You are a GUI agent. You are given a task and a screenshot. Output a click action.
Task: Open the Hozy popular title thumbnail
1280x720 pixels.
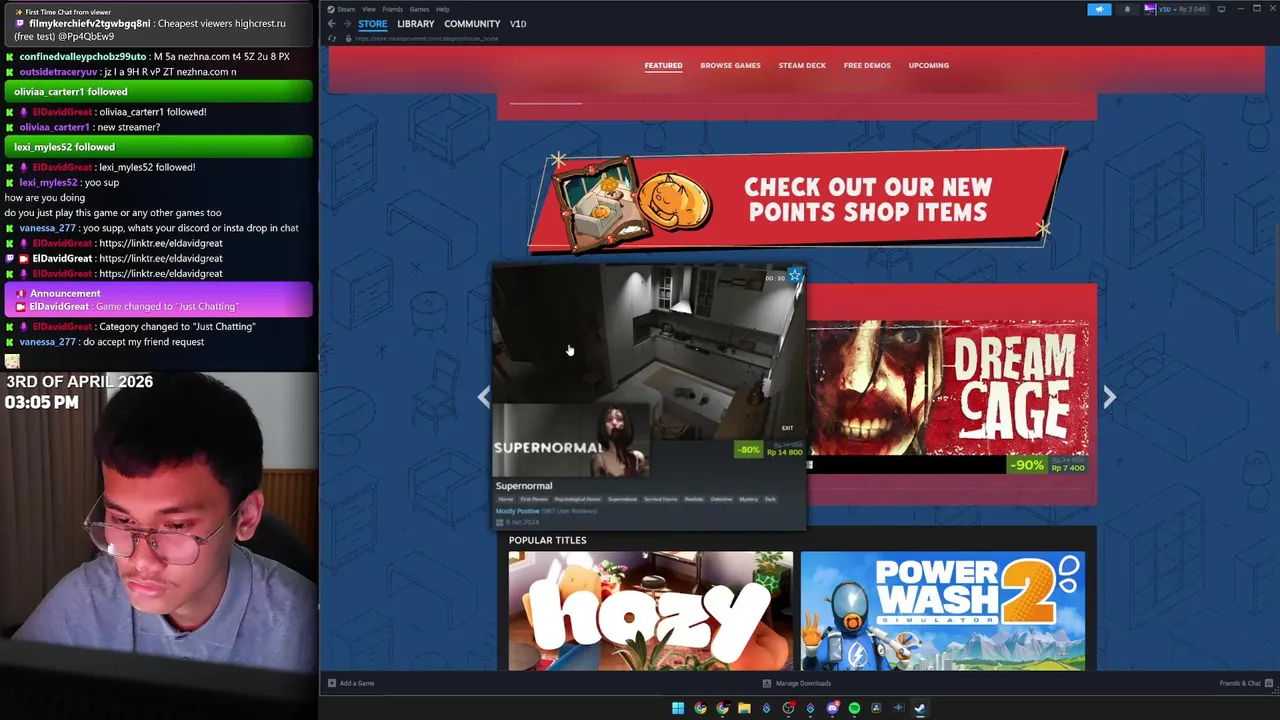coord(650,610)
